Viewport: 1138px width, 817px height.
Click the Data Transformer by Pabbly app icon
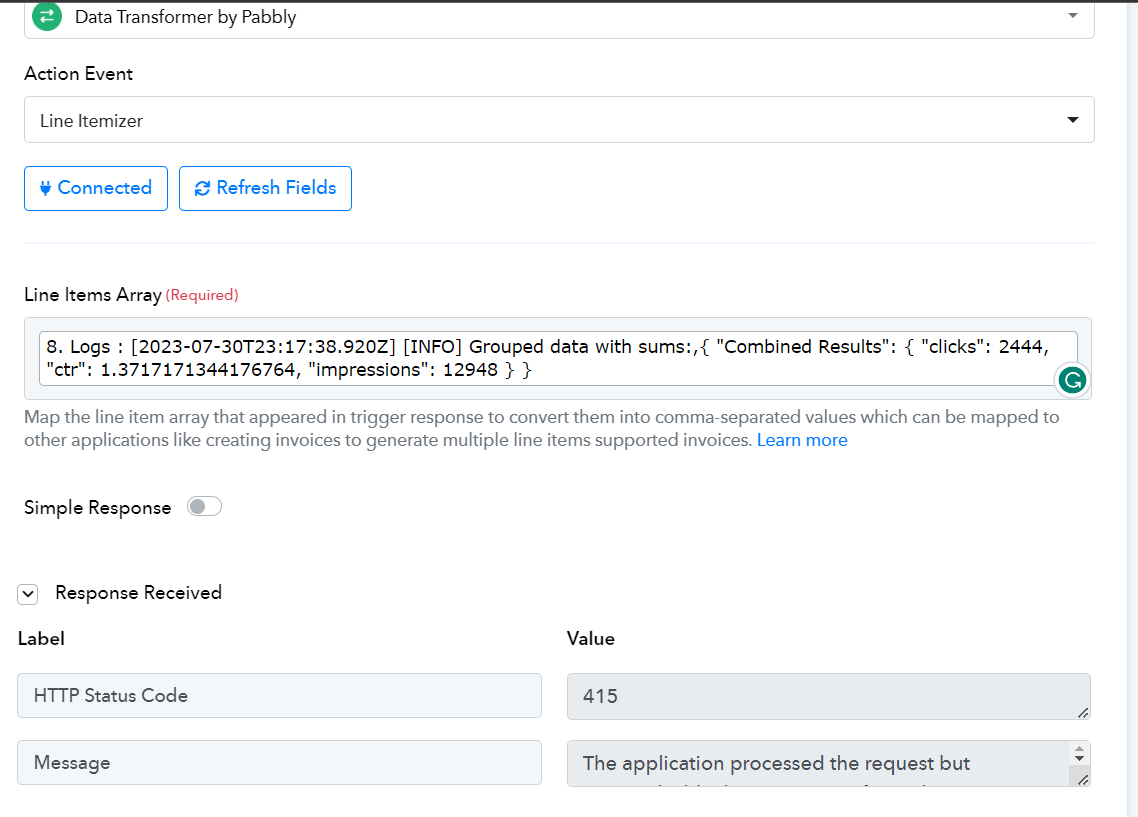(47, 16)
